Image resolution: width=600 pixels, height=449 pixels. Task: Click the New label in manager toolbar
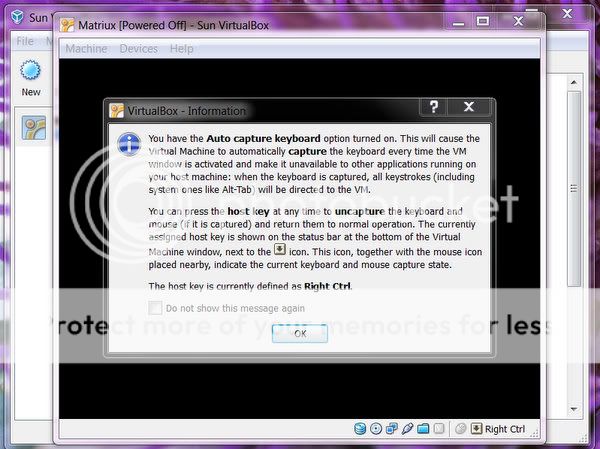[31, 92]
